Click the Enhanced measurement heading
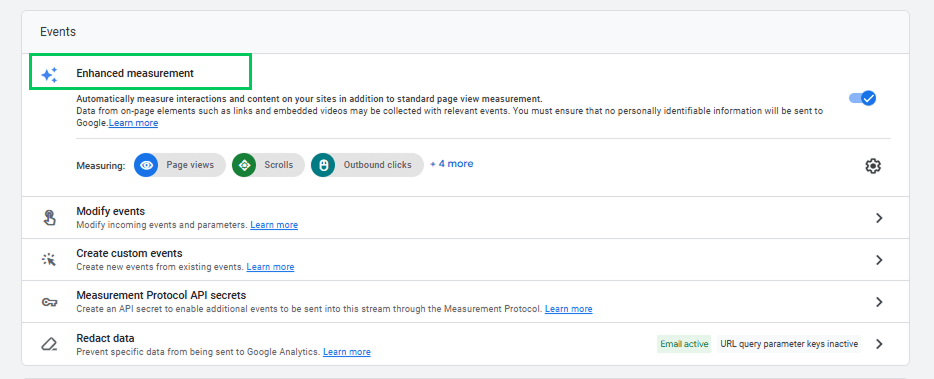The width and height of the screenshot is (934, 379). (x=135, y=73)
